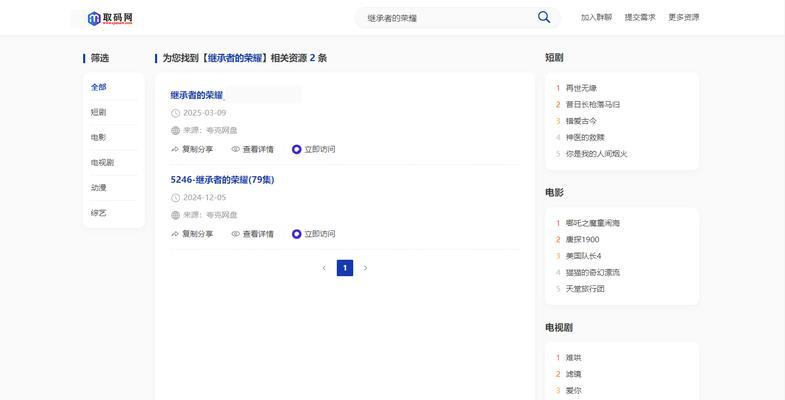Click 复制分享 under the 2025-03-09 result
The width and height of the screenshot is (785, 400).
point(192,149)
